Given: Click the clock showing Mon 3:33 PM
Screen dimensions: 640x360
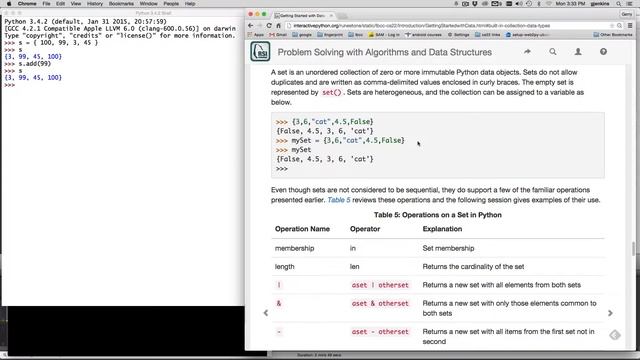Looking at the screenshot, I should 570,4.
